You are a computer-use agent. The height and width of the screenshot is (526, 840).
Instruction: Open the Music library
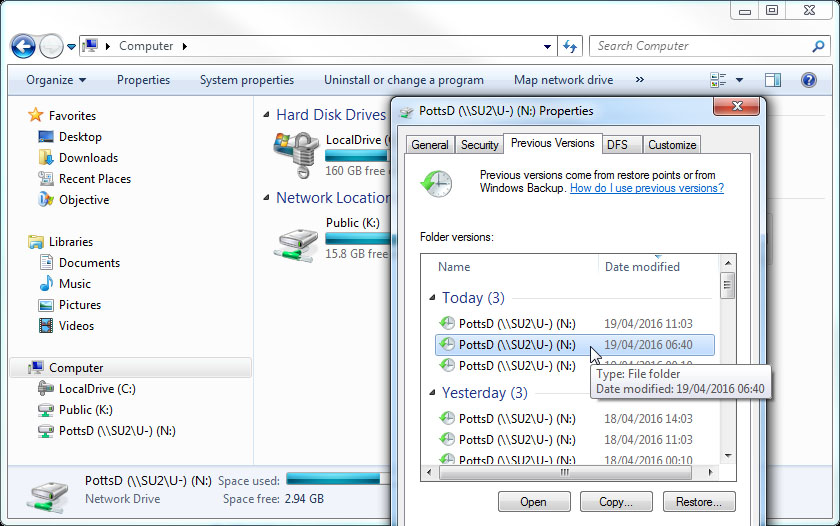tap(74, 283)
